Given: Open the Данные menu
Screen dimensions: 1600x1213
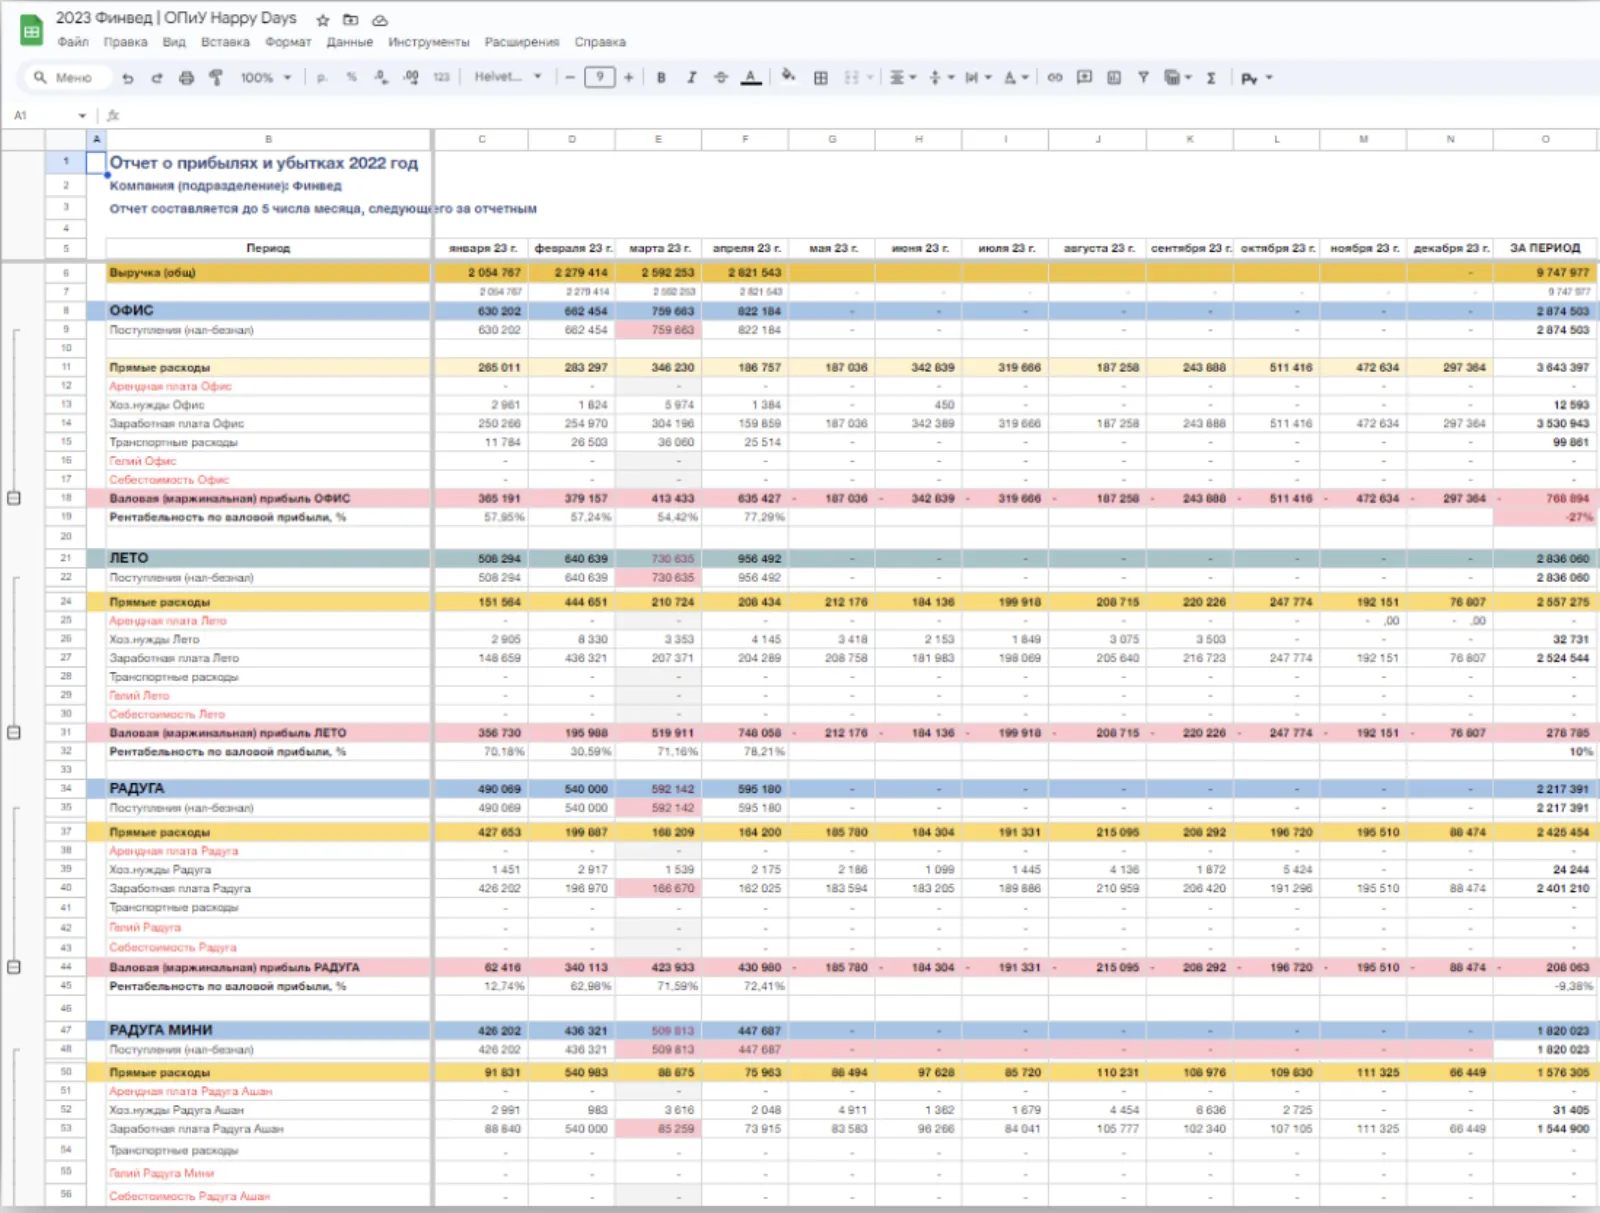Looking at the screenshot, I should tap(349, 42).
